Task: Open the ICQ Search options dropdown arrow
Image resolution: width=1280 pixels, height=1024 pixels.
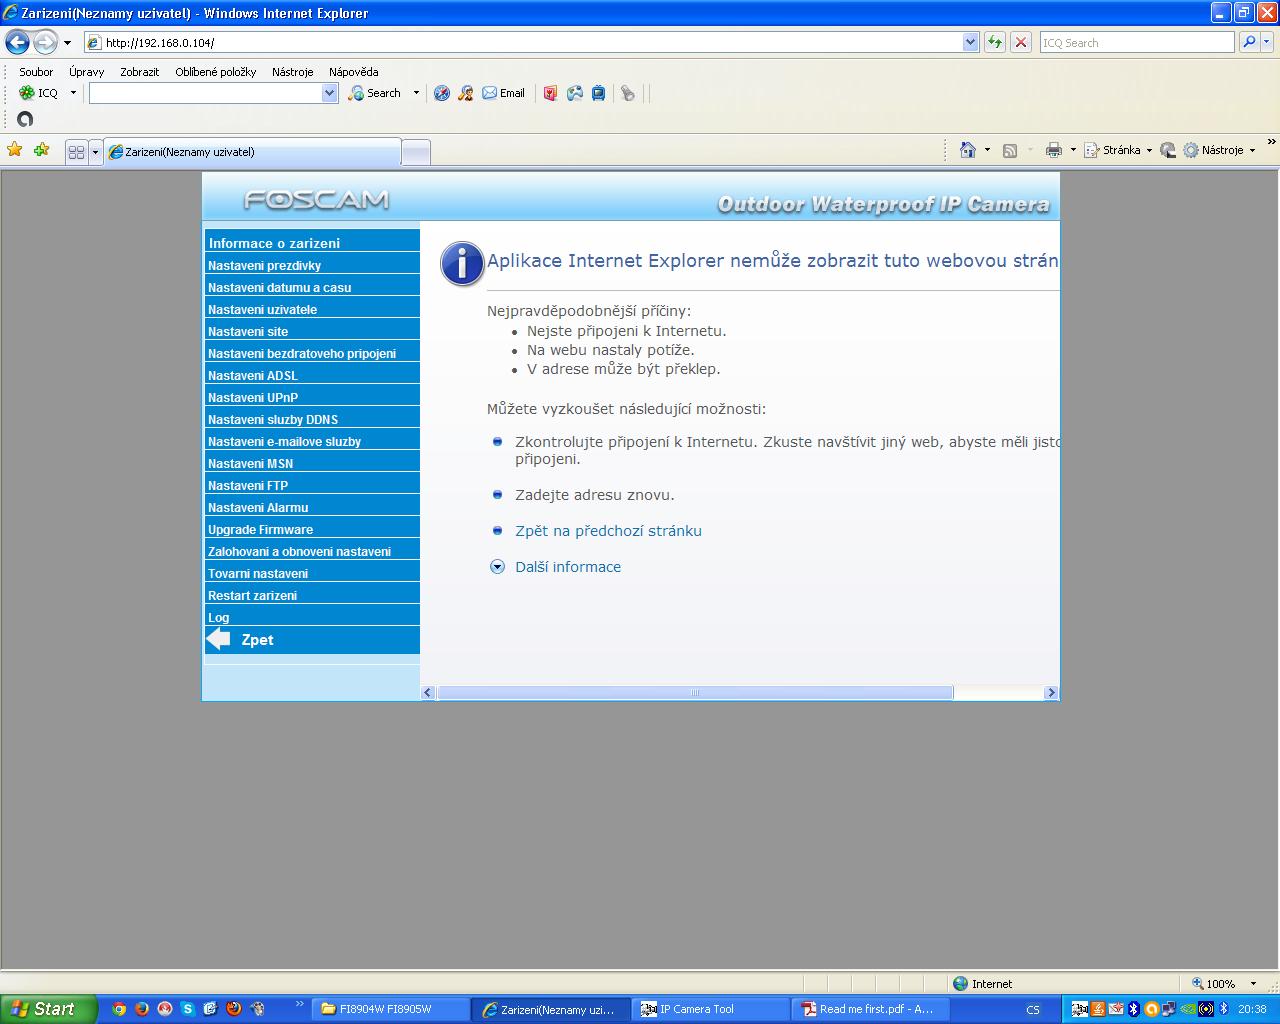Action: tap(416, 93)
